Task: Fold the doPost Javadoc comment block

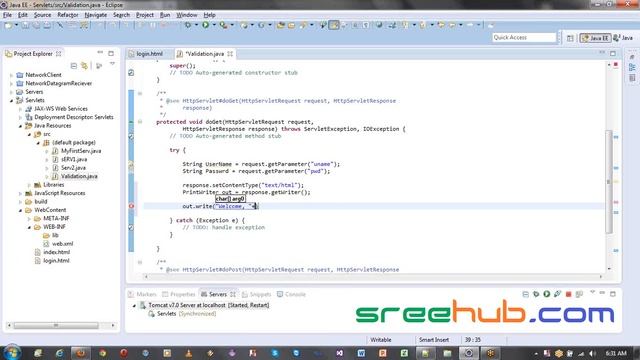Action: click(x=140, y=262)
